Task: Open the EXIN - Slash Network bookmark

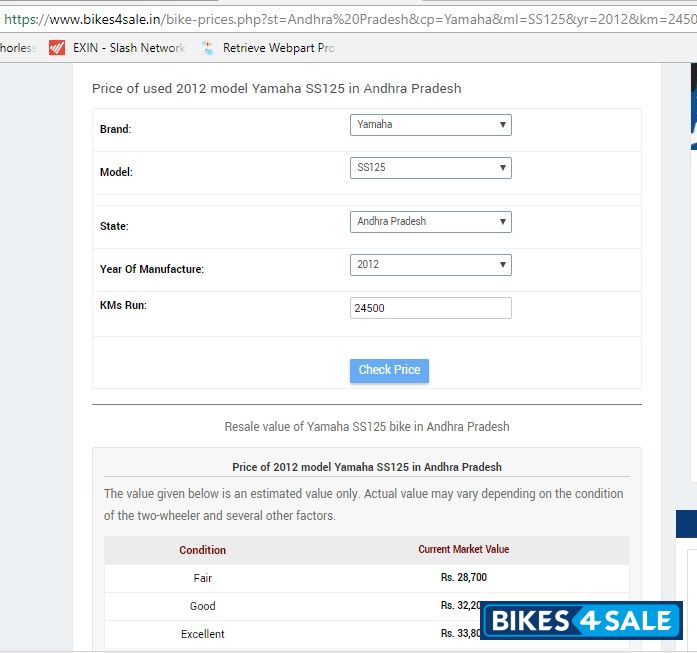Action: 129,48
